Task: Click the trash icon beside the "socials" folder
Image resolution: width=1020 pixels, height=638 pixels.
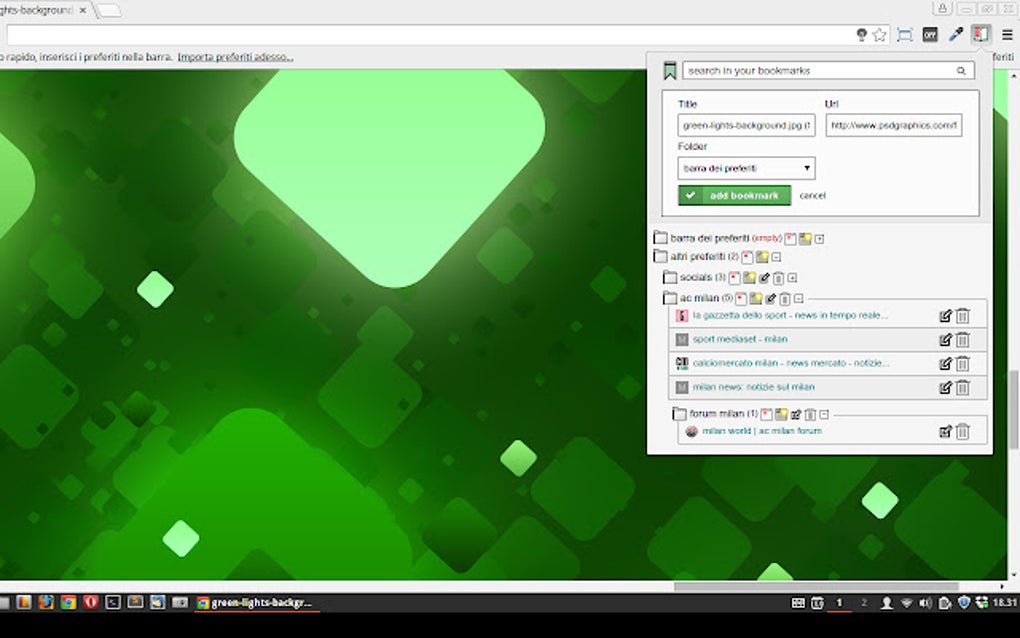Action: pos(777,277)
